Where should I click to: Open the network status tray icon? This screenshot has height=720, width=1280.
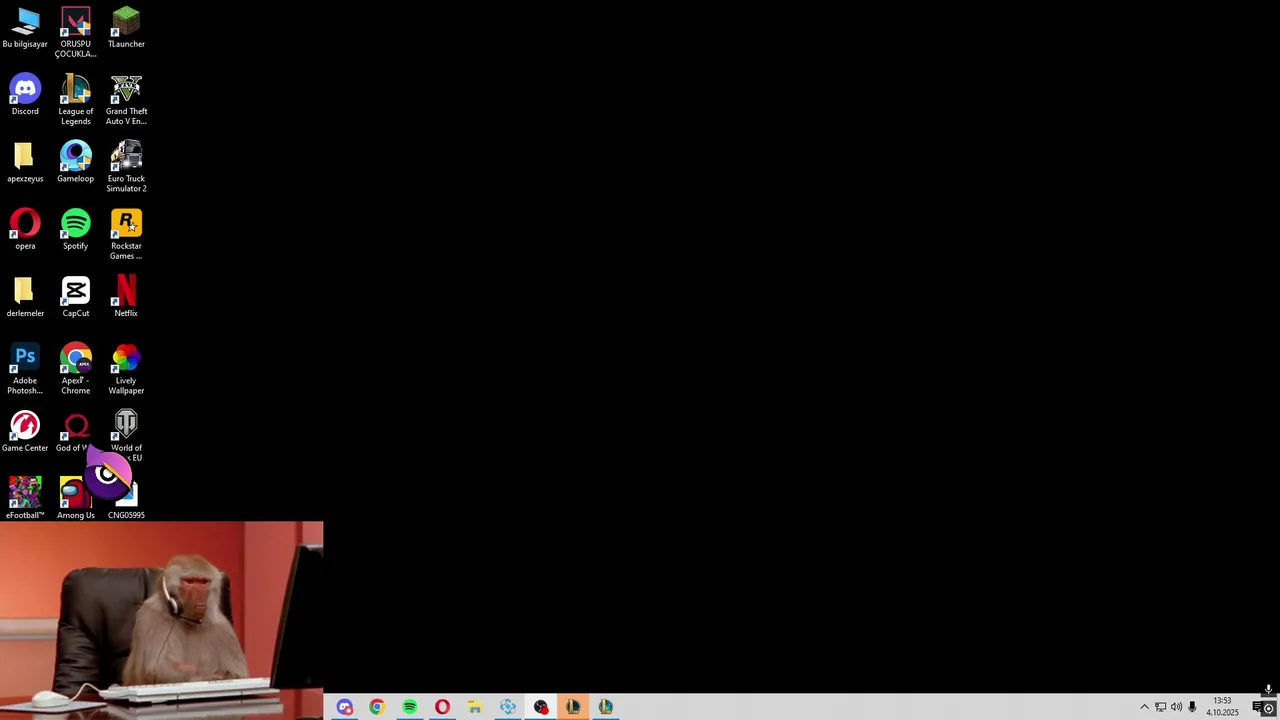[x=1160, y=707]
